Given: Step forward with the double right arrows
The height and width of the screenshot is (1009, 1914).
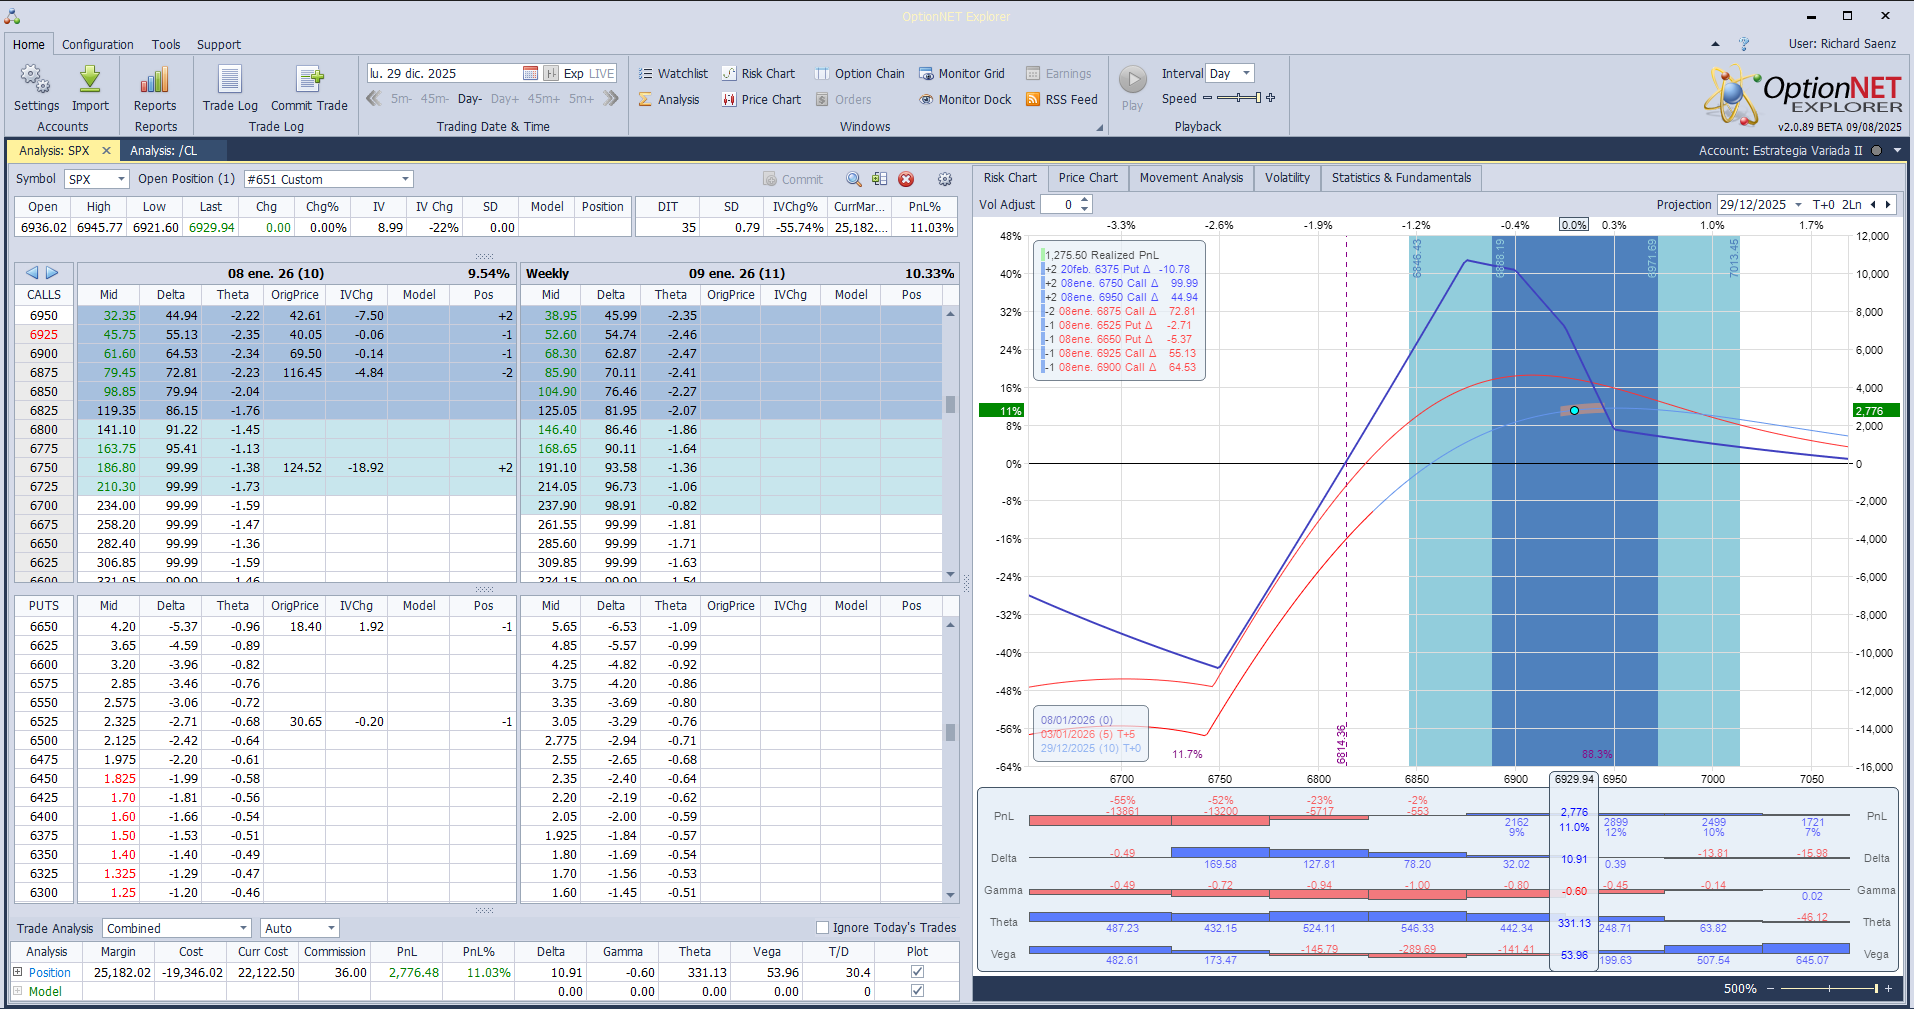Looking at the screenshot, I should 611,98.
